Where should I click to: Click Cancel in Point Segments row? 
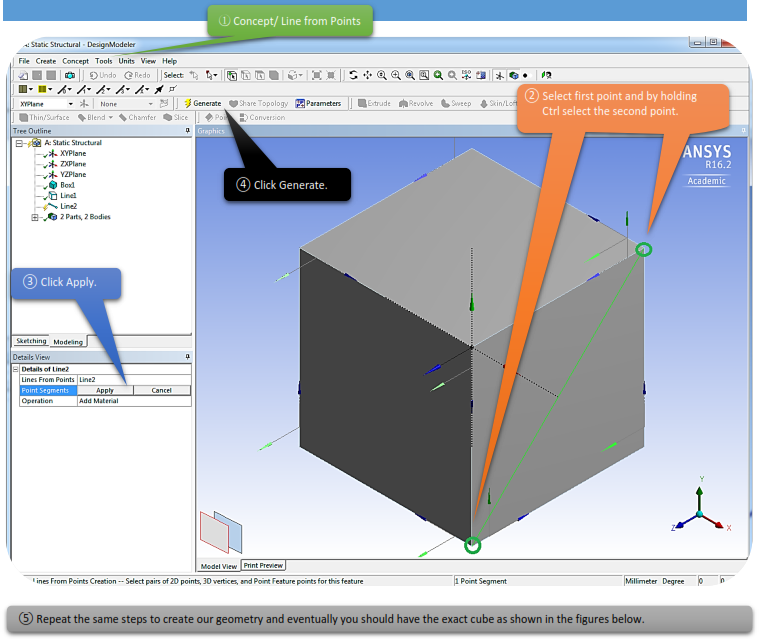161,390
